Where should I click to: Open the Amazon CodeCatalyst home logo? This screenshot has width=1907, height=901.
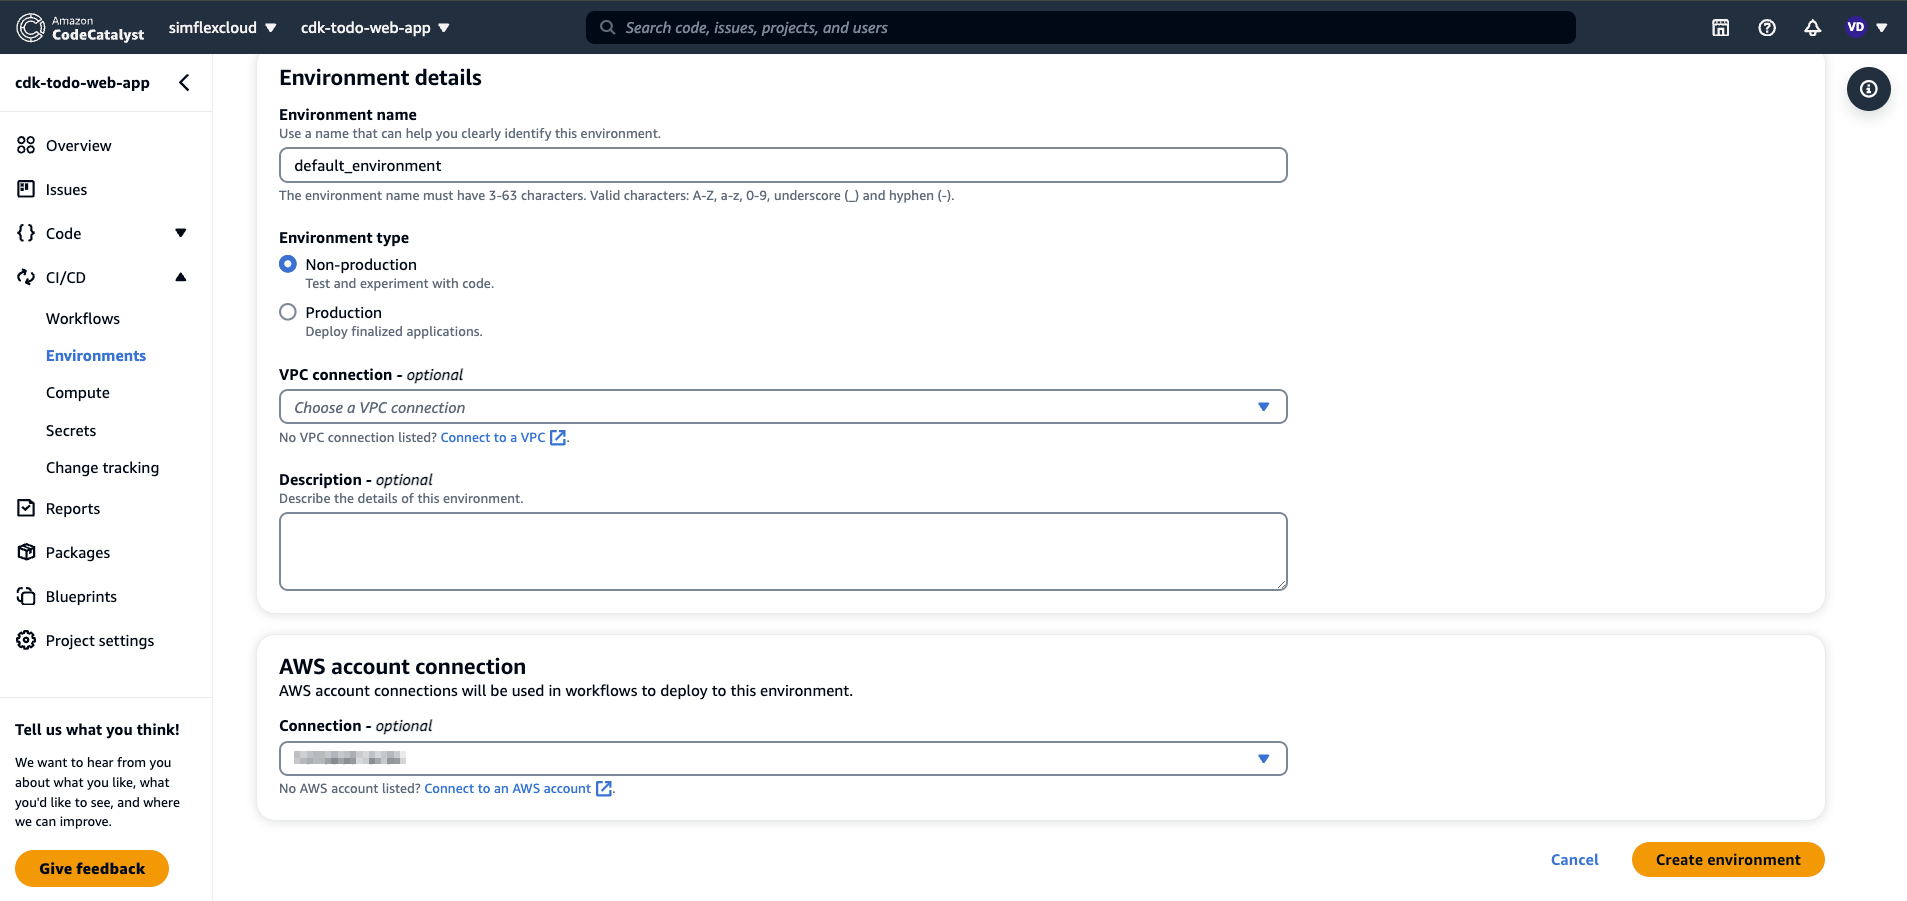(81, 27)
